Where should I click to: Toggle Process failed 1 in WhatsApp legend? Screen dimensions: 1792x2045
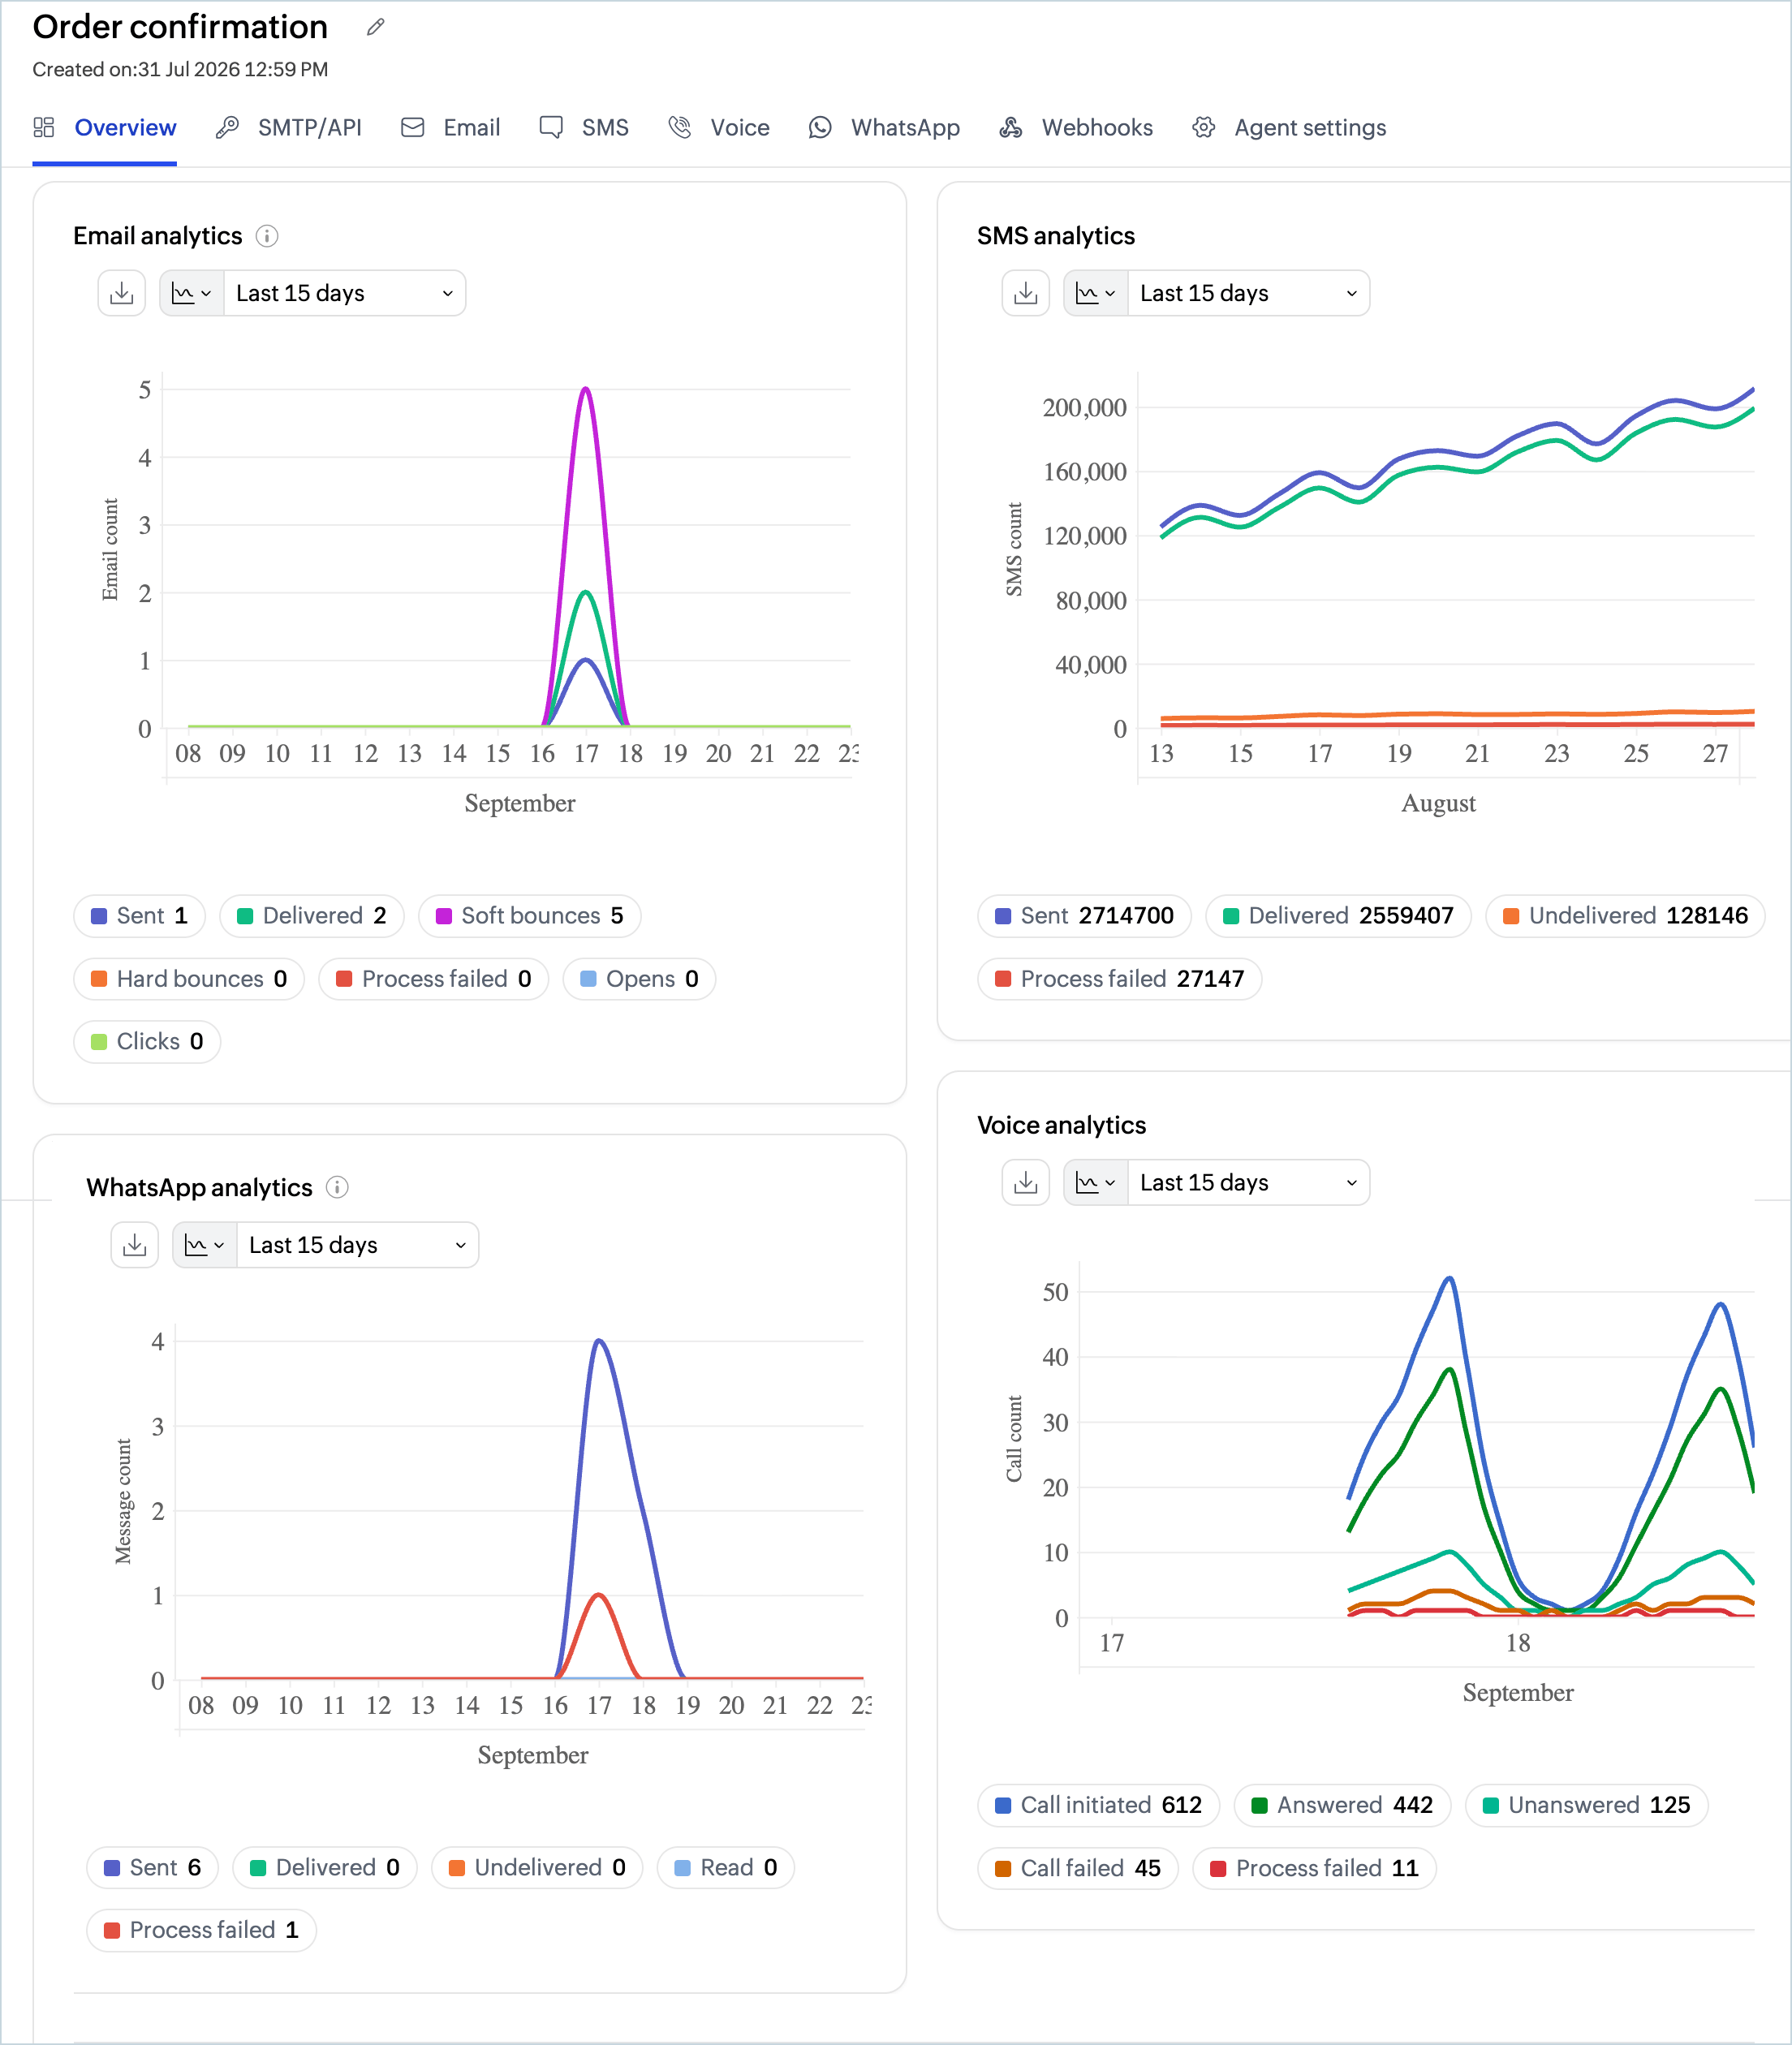click(201, 1930)
